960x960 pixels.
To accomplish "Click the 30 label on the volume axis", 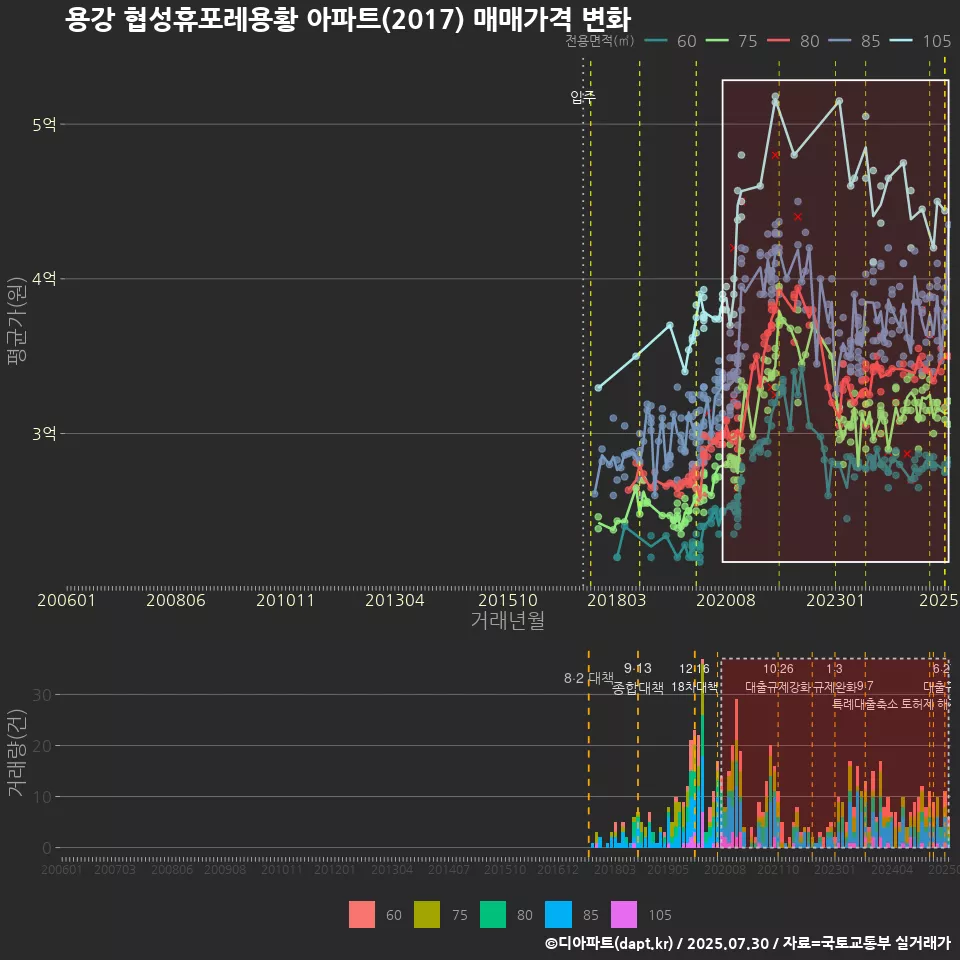I will (x=42, y=695).
